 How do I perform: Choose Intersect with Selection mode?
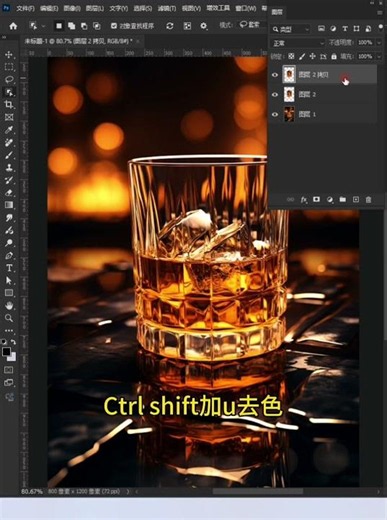(96, 26)
